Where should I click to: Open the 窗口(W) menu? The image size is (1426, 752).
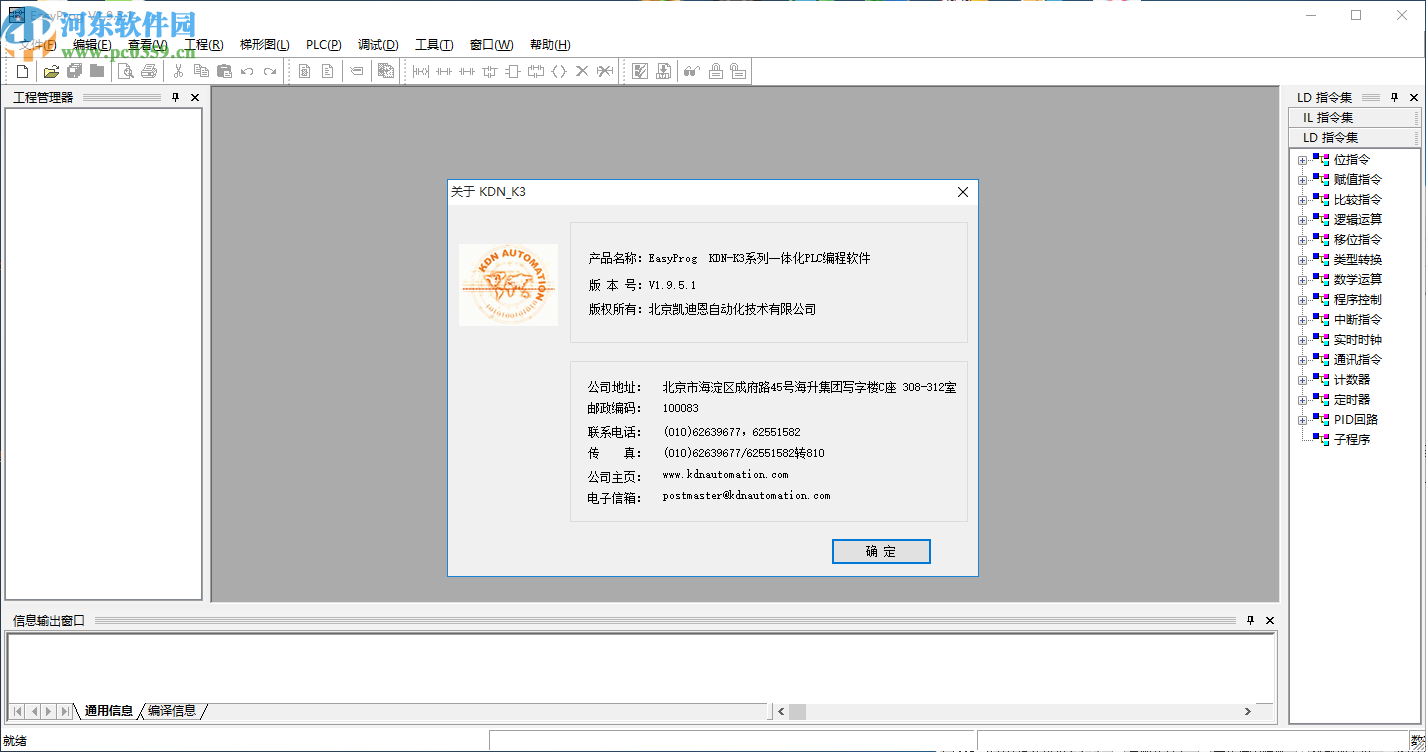[x=491, y=45]
